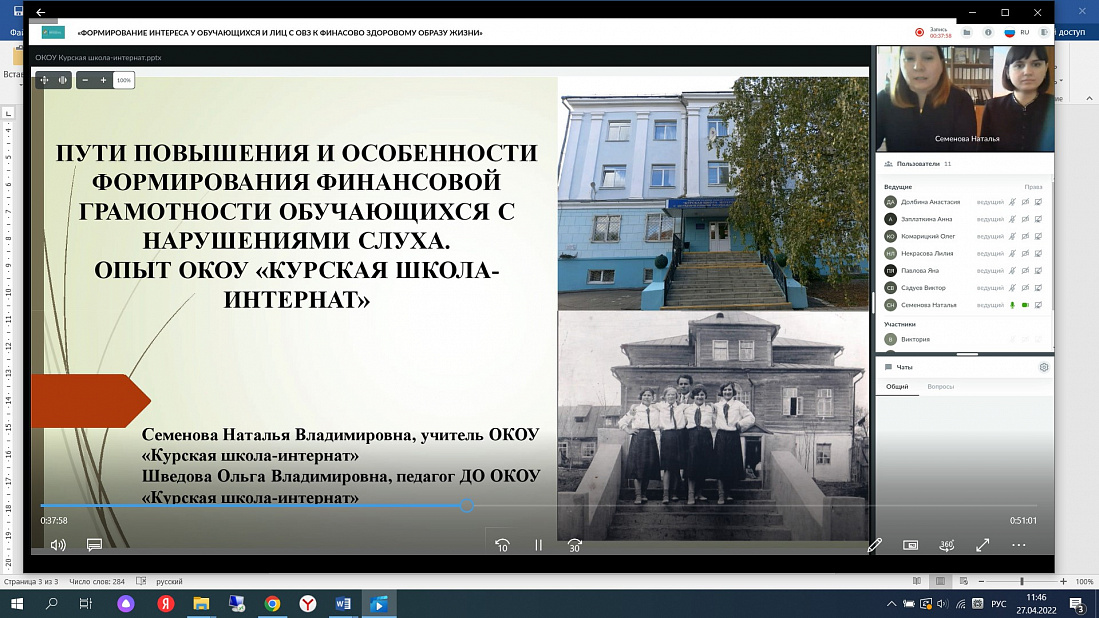Zoom in slide with plus button
1099x618 pixels.
[103, 80]
